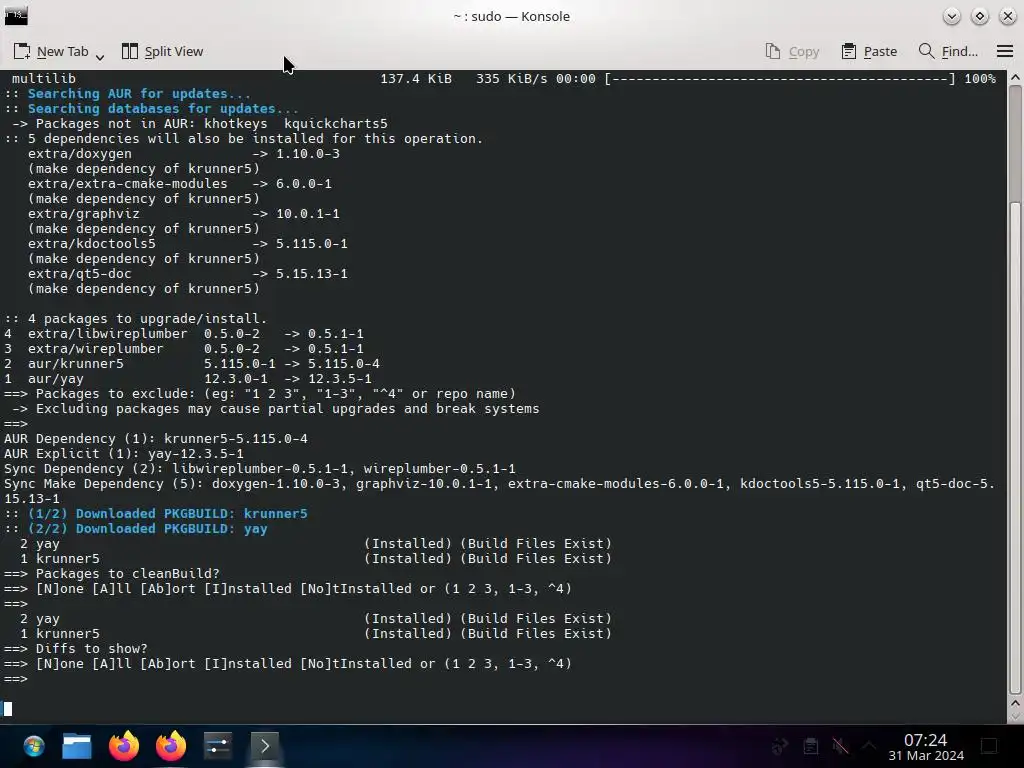This screenshot has height=768, width=1024.
Task: Click text 'Searching databases for updates...'
Action: pyautogui.click(x=163, y=108)
